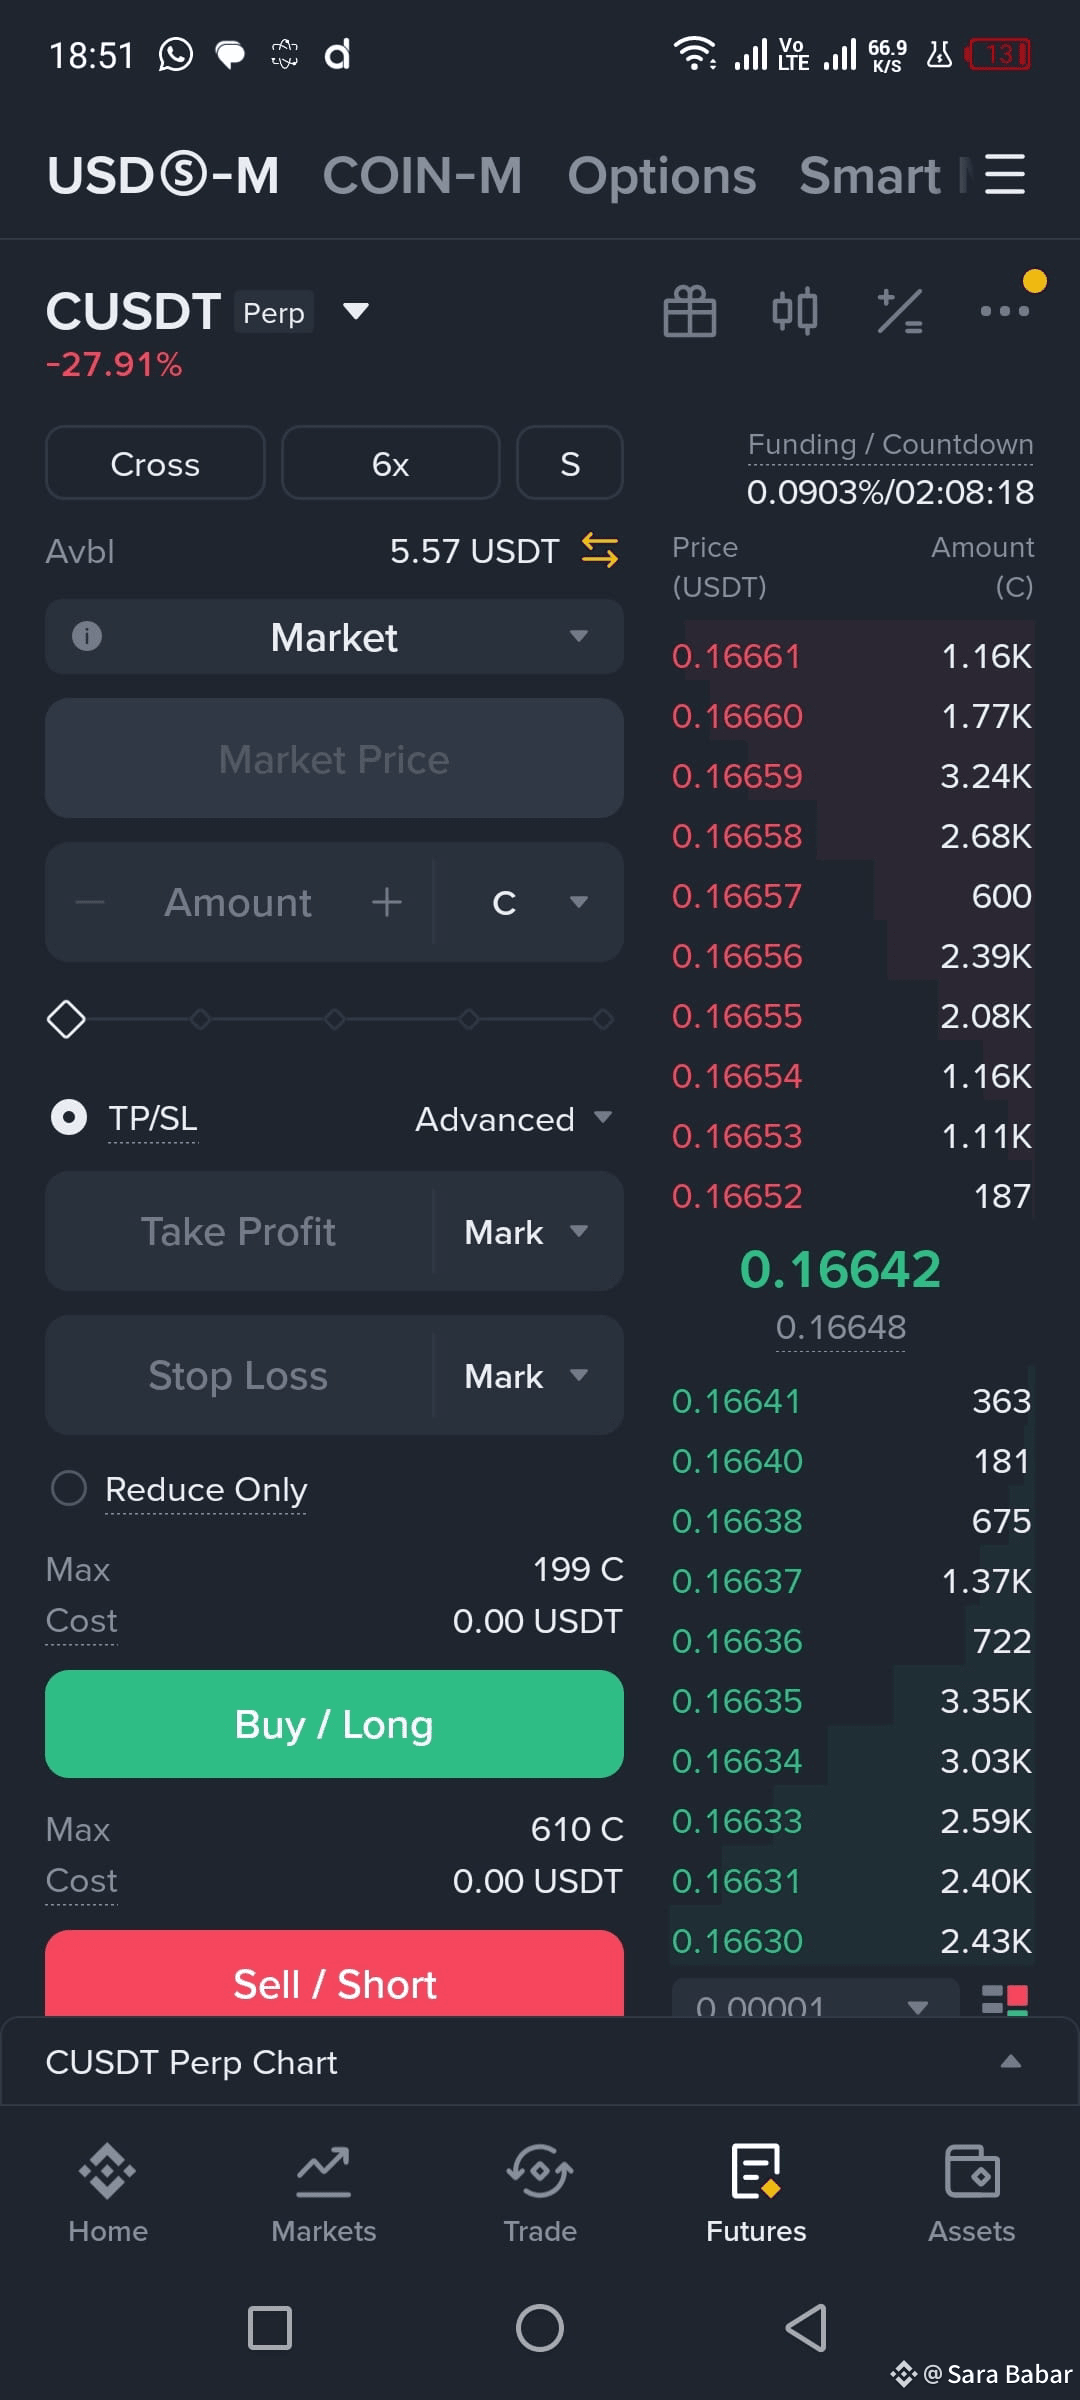Expand the CUSDT Perp pair dropdown
Viewport: 1080px width, 2400px height.
click(356, 311)
